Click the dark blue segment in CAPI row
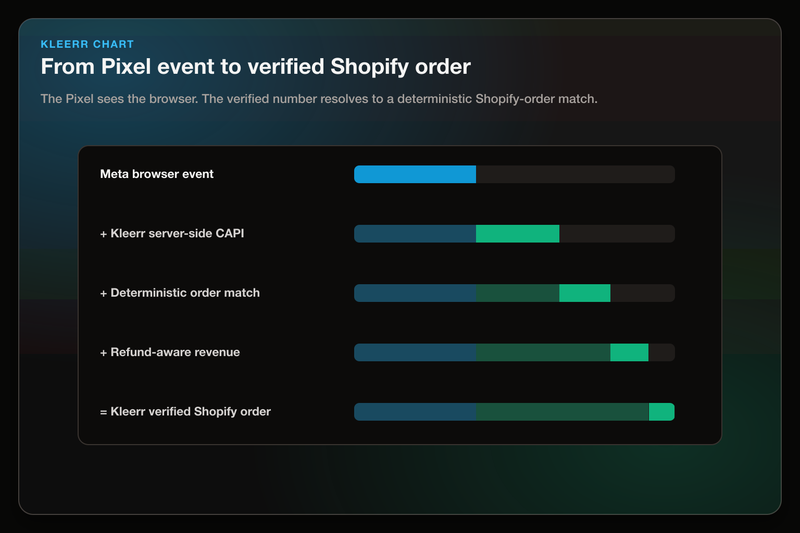 point(415,234)
